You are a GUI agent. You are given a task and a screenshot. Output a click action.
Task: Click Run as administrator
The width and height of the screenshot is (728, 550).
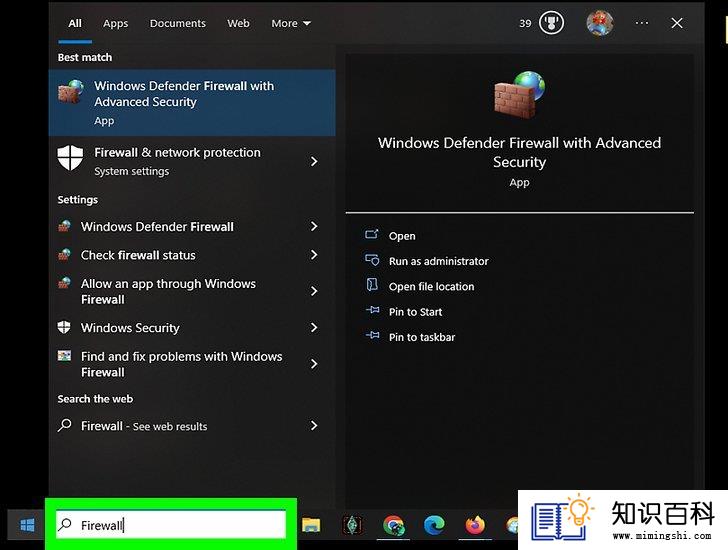tap(439, 261)
